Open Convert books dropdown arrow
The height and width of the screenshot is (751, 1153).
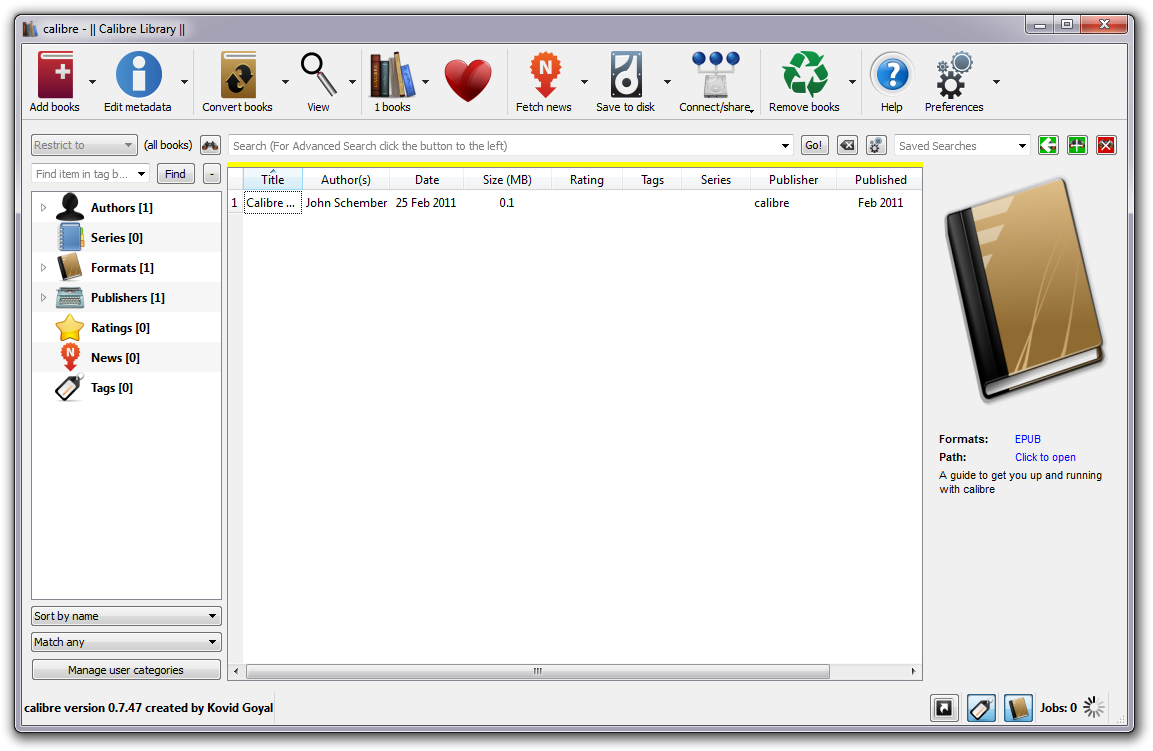click(x=285, y=82)
